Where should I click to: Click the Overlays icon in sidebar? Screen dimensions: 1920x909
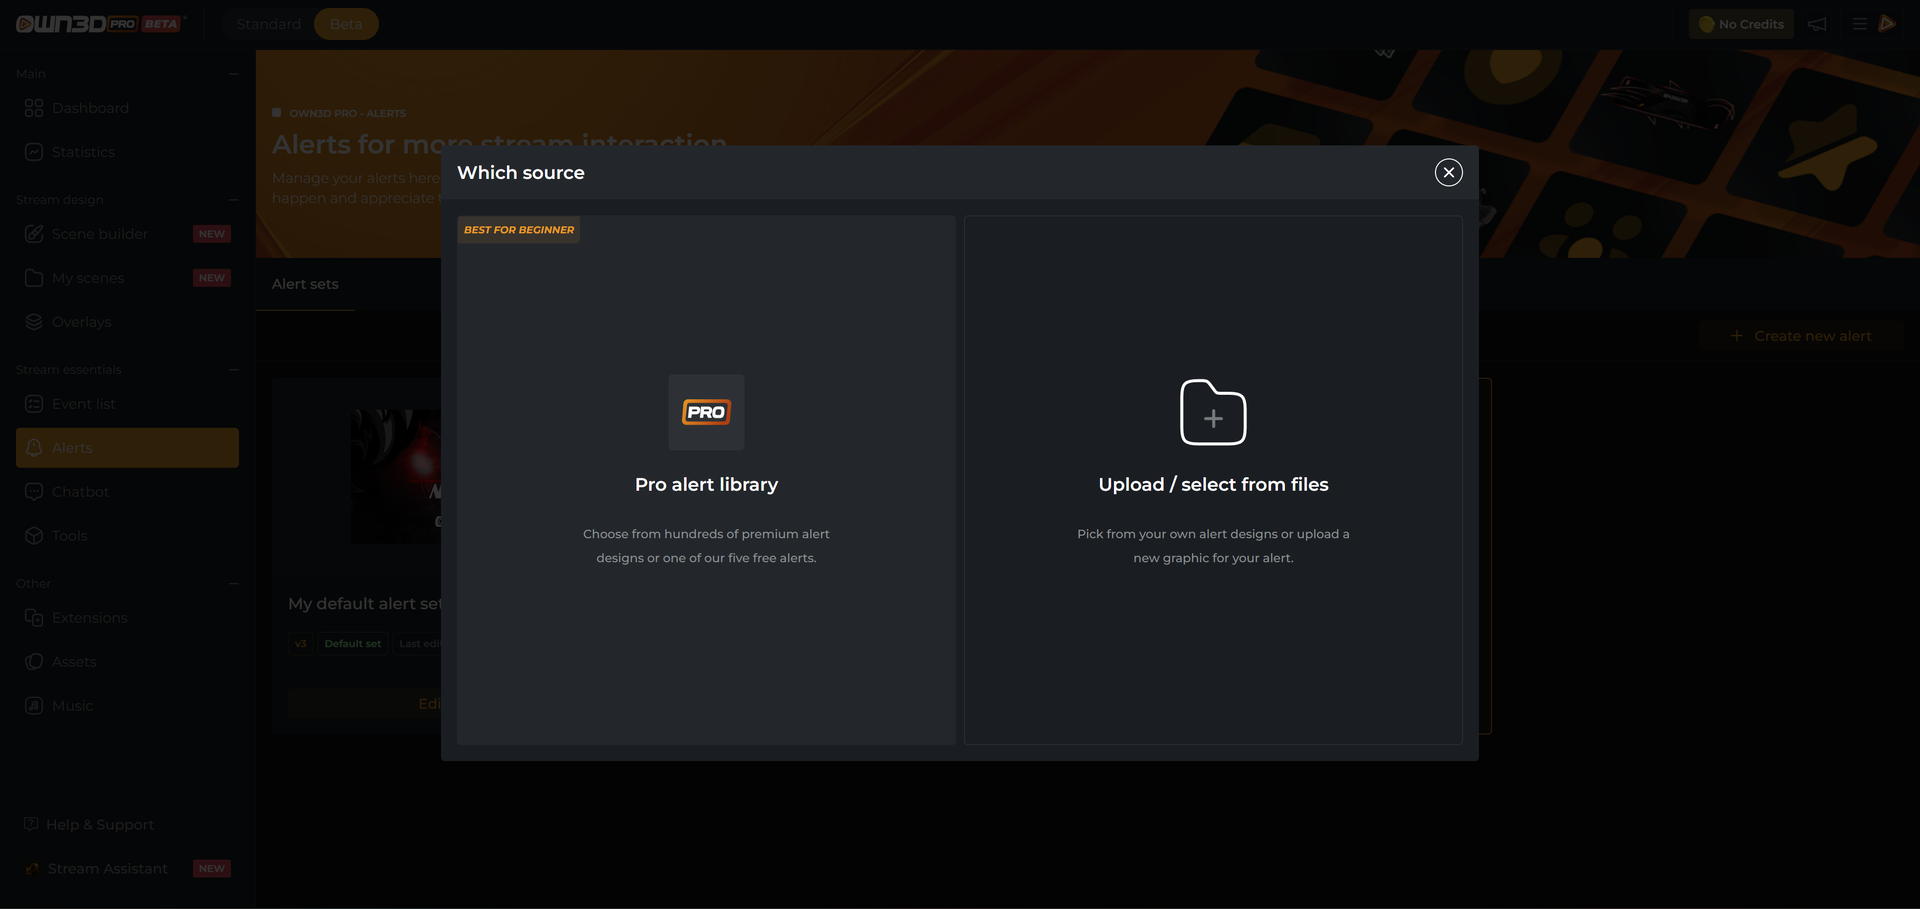(x=34, y=321)
